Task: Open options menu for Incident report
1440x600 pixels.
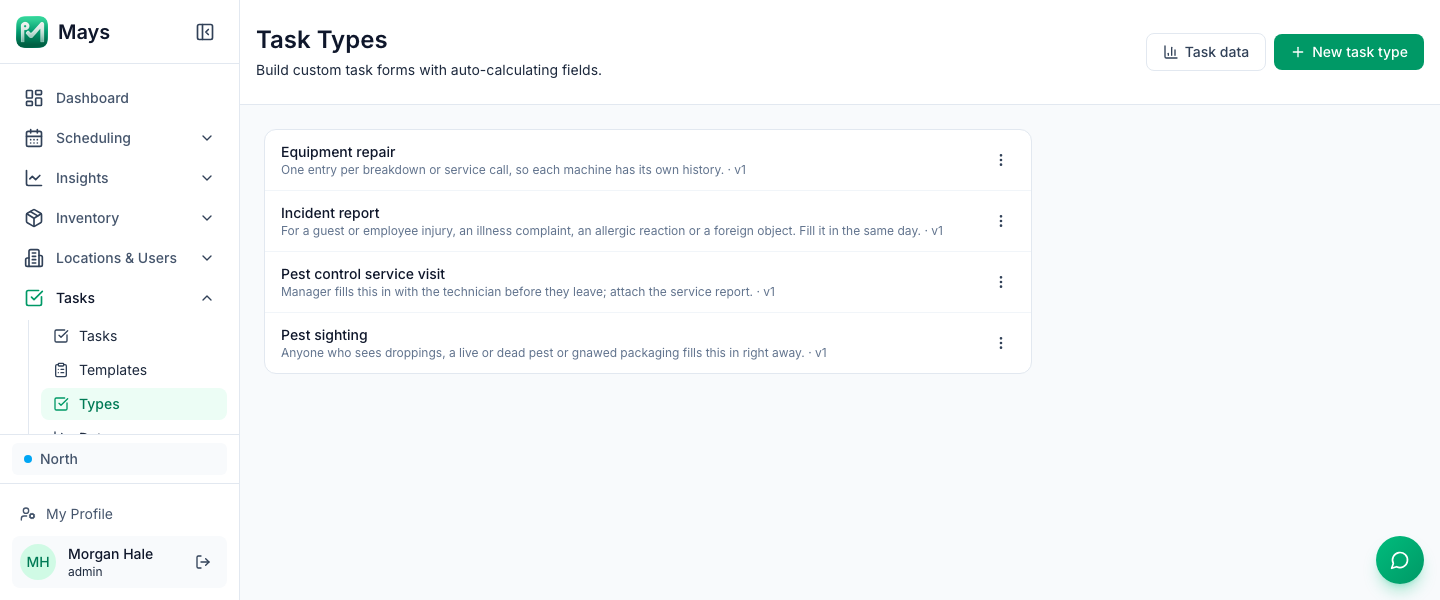Action: click(1001, 221)
